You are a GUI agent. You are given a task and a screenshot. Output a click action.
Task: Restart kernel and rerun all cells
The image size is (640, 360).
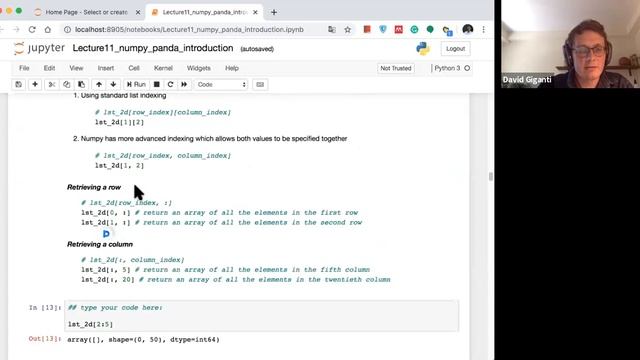coord(184,84)
